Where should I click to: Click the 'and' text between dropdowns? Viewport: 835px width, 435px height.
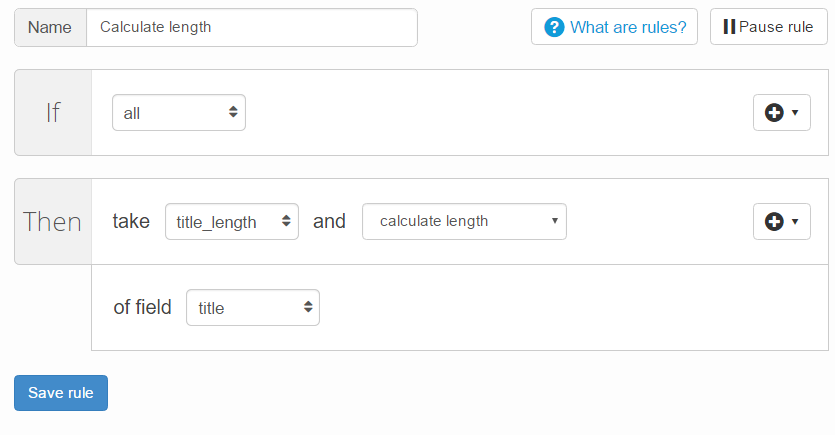(x=330, y=222)
